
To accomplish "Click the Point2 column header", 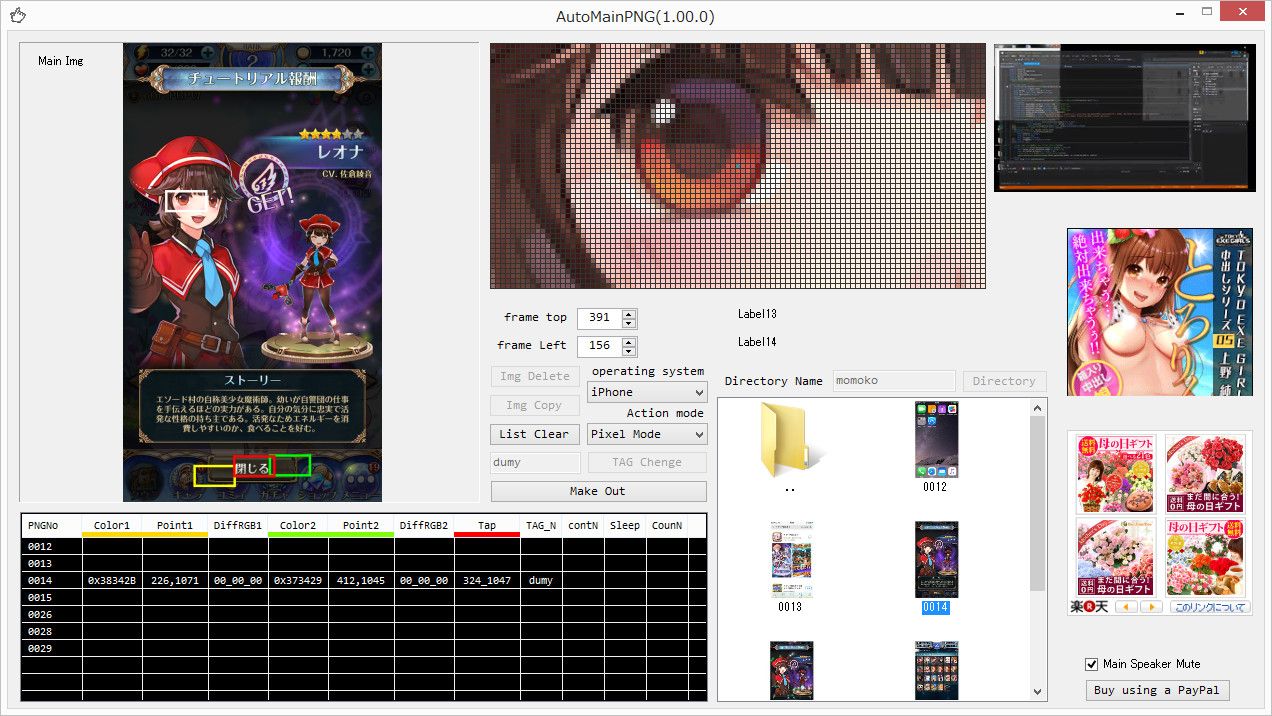I will click(361, 525).
